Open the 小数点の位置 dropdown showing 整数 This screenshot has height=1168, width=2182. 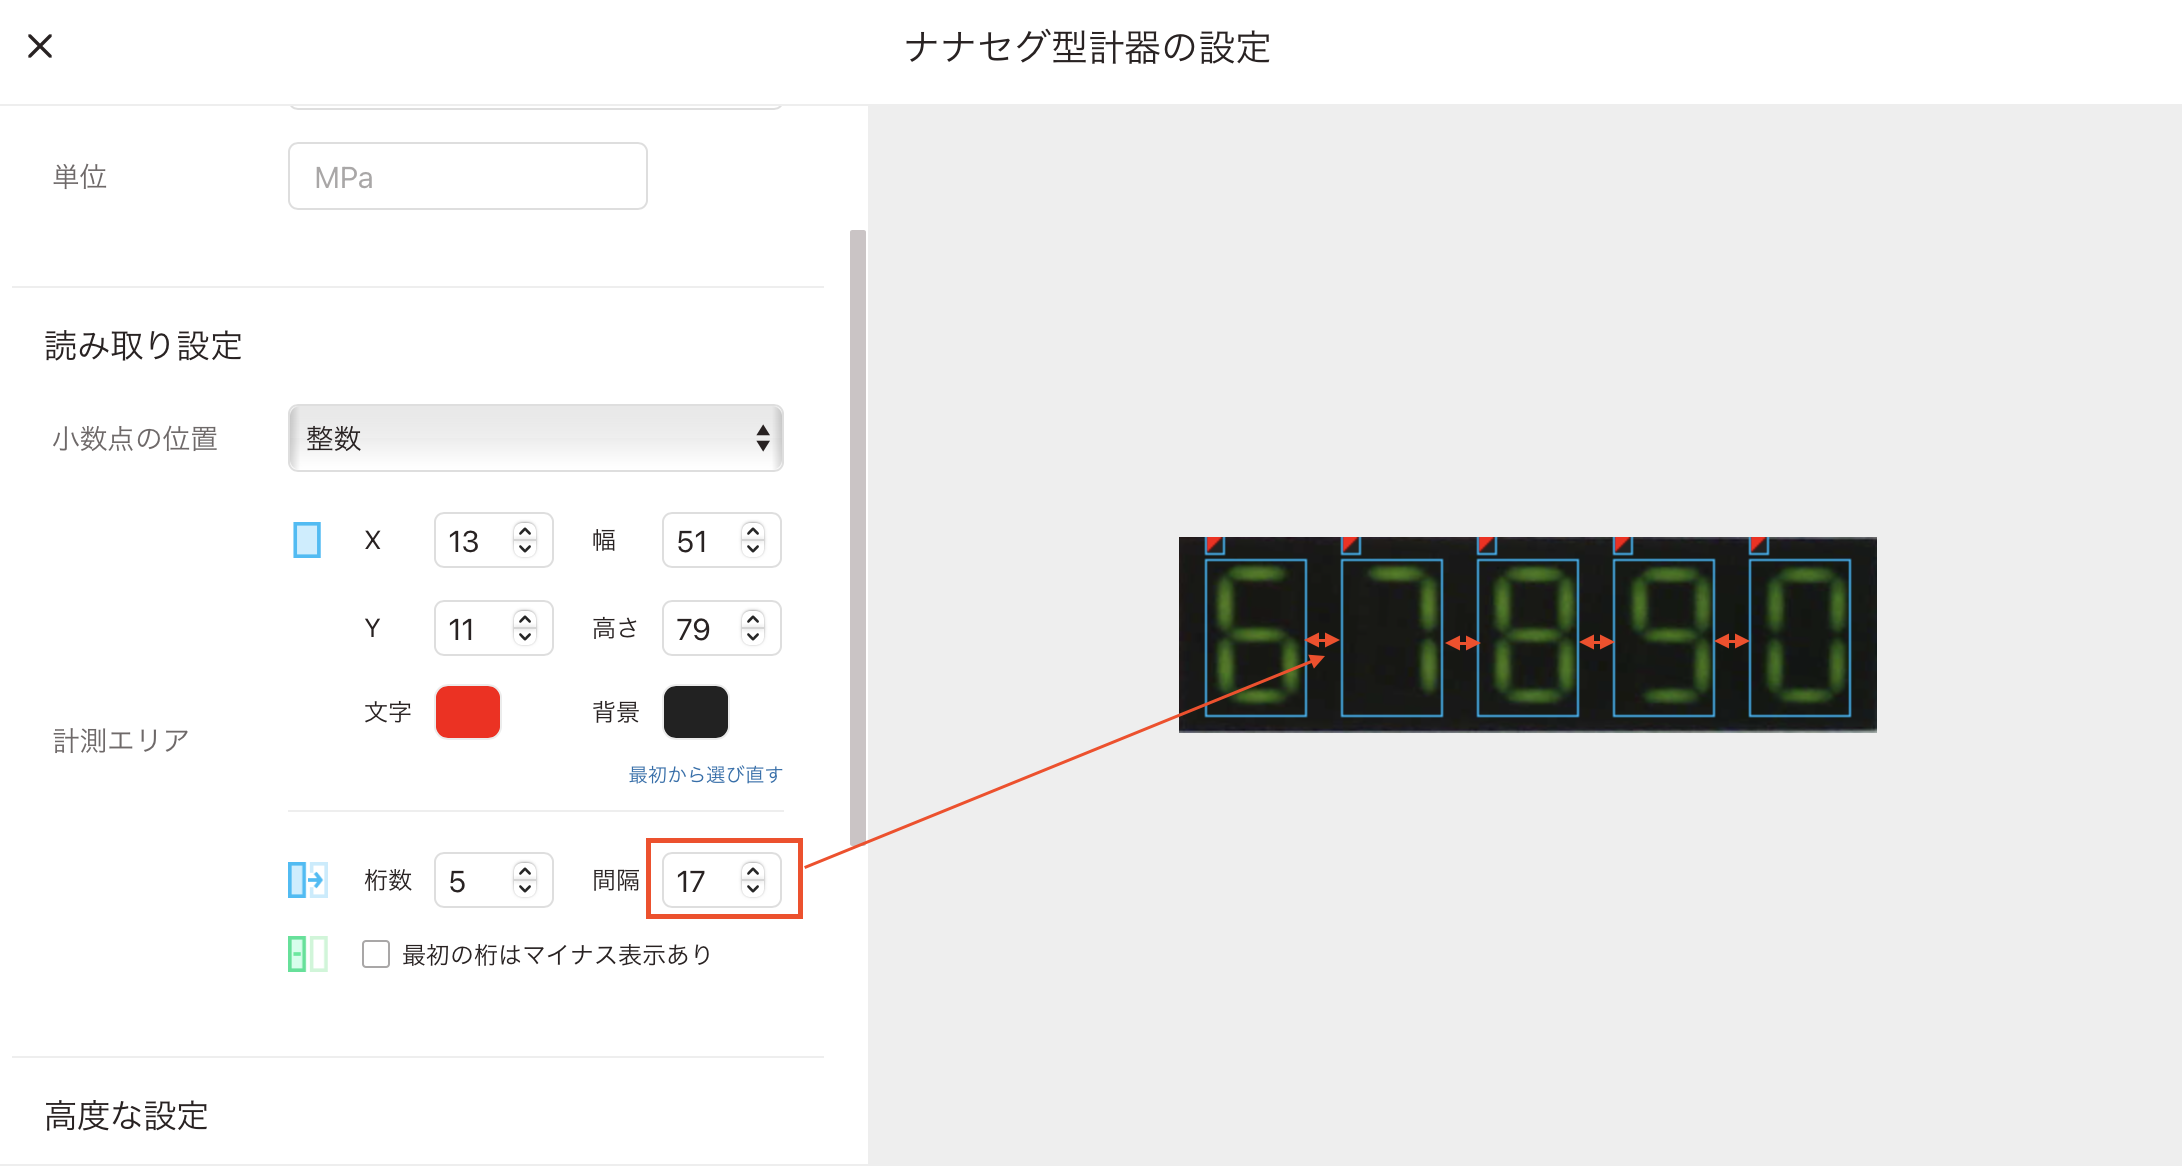pyautogui.click(x=536, y=438)
